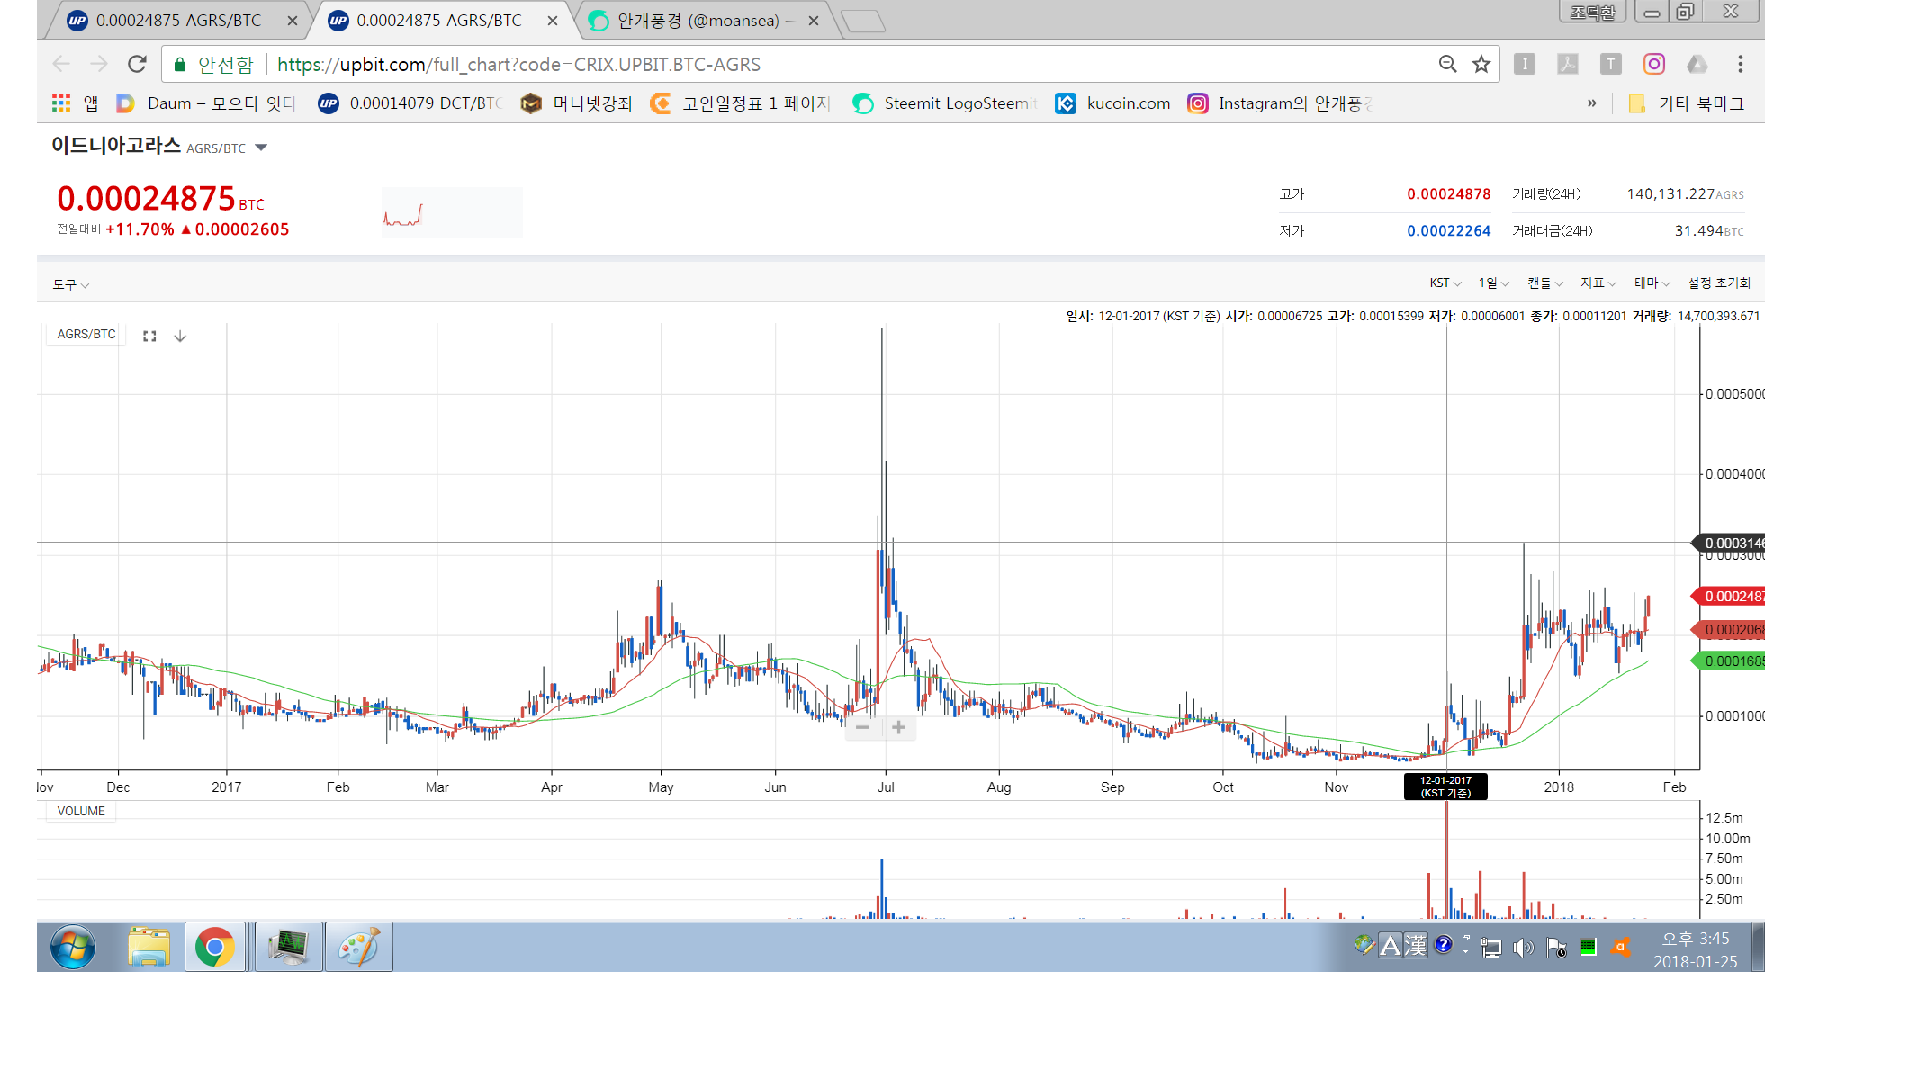This screenshot has height=1080, width=1920.
Task: Click the VOLUME pane label
Action: (81, 811)
